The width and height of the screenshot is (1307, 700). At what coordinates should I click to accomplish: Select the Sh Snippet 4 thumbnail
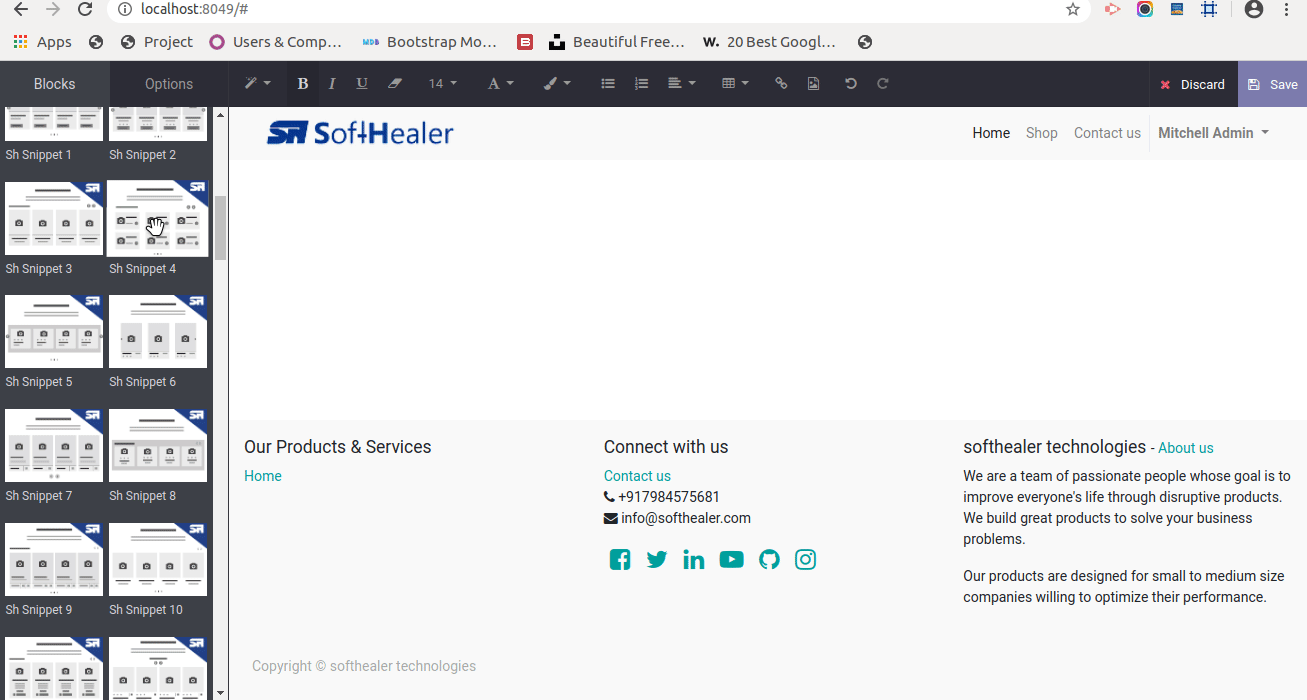(158, 218)
